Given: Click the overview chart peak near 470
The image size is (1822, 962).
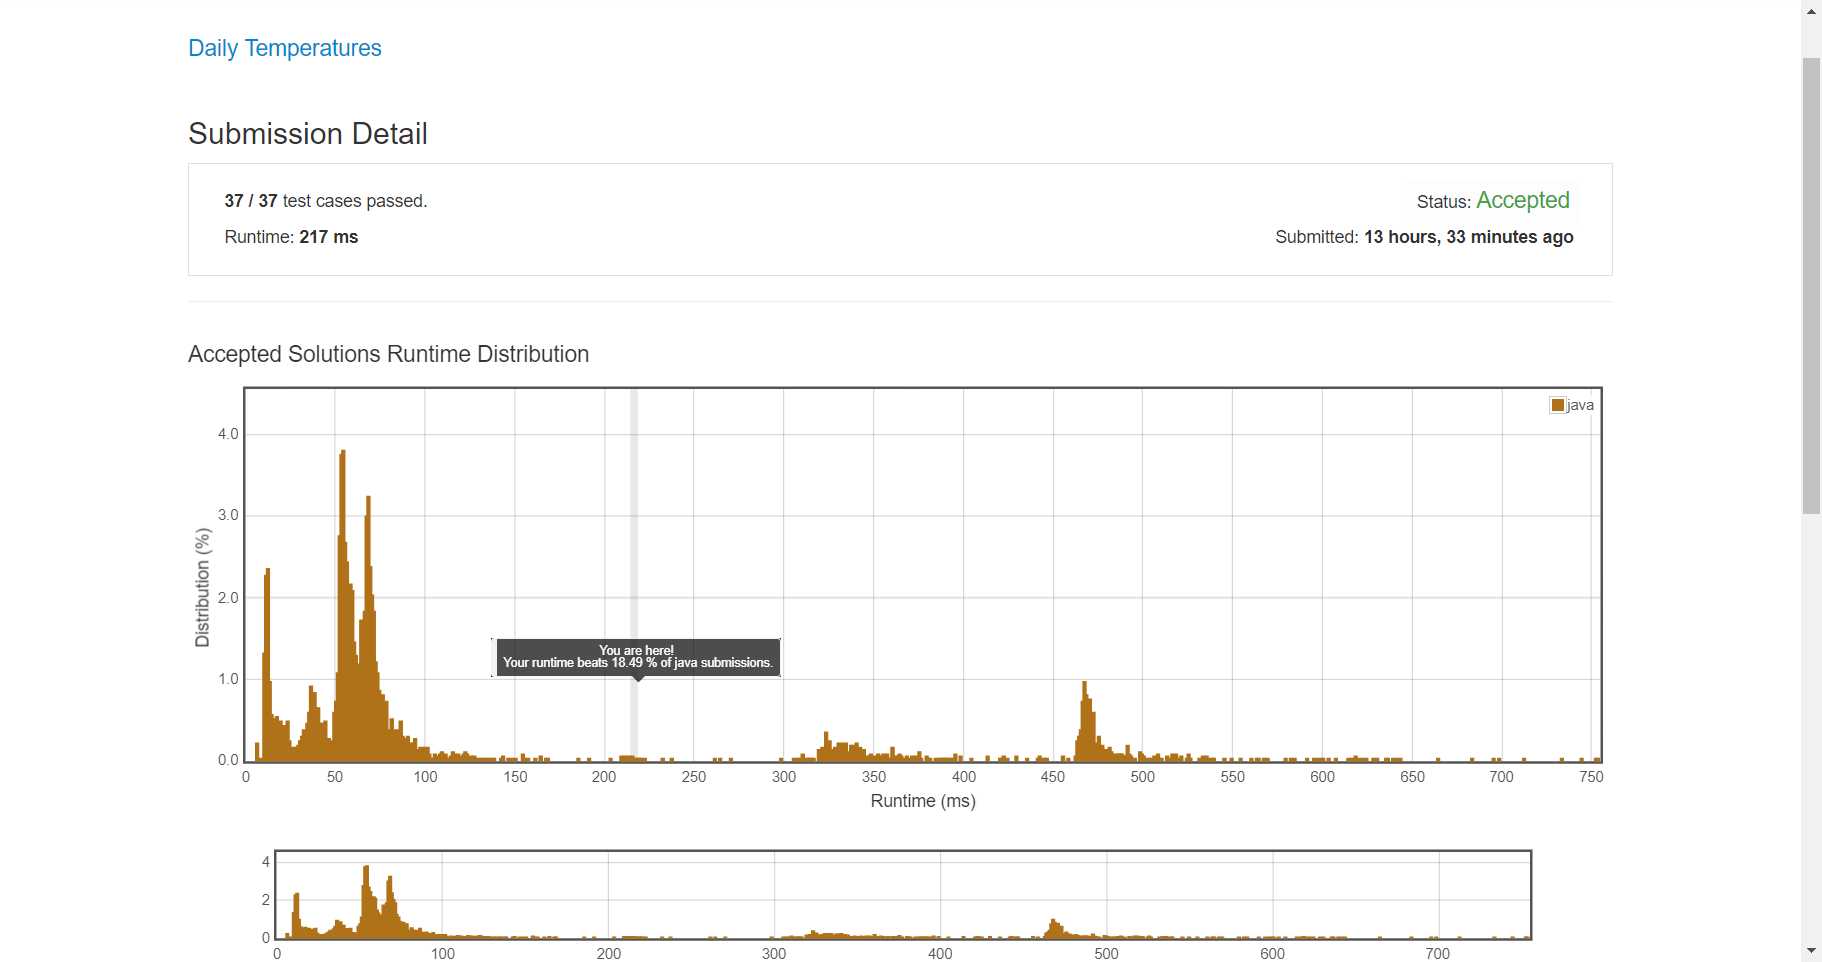Looking at the screenshot, I should pos(1053,928).
